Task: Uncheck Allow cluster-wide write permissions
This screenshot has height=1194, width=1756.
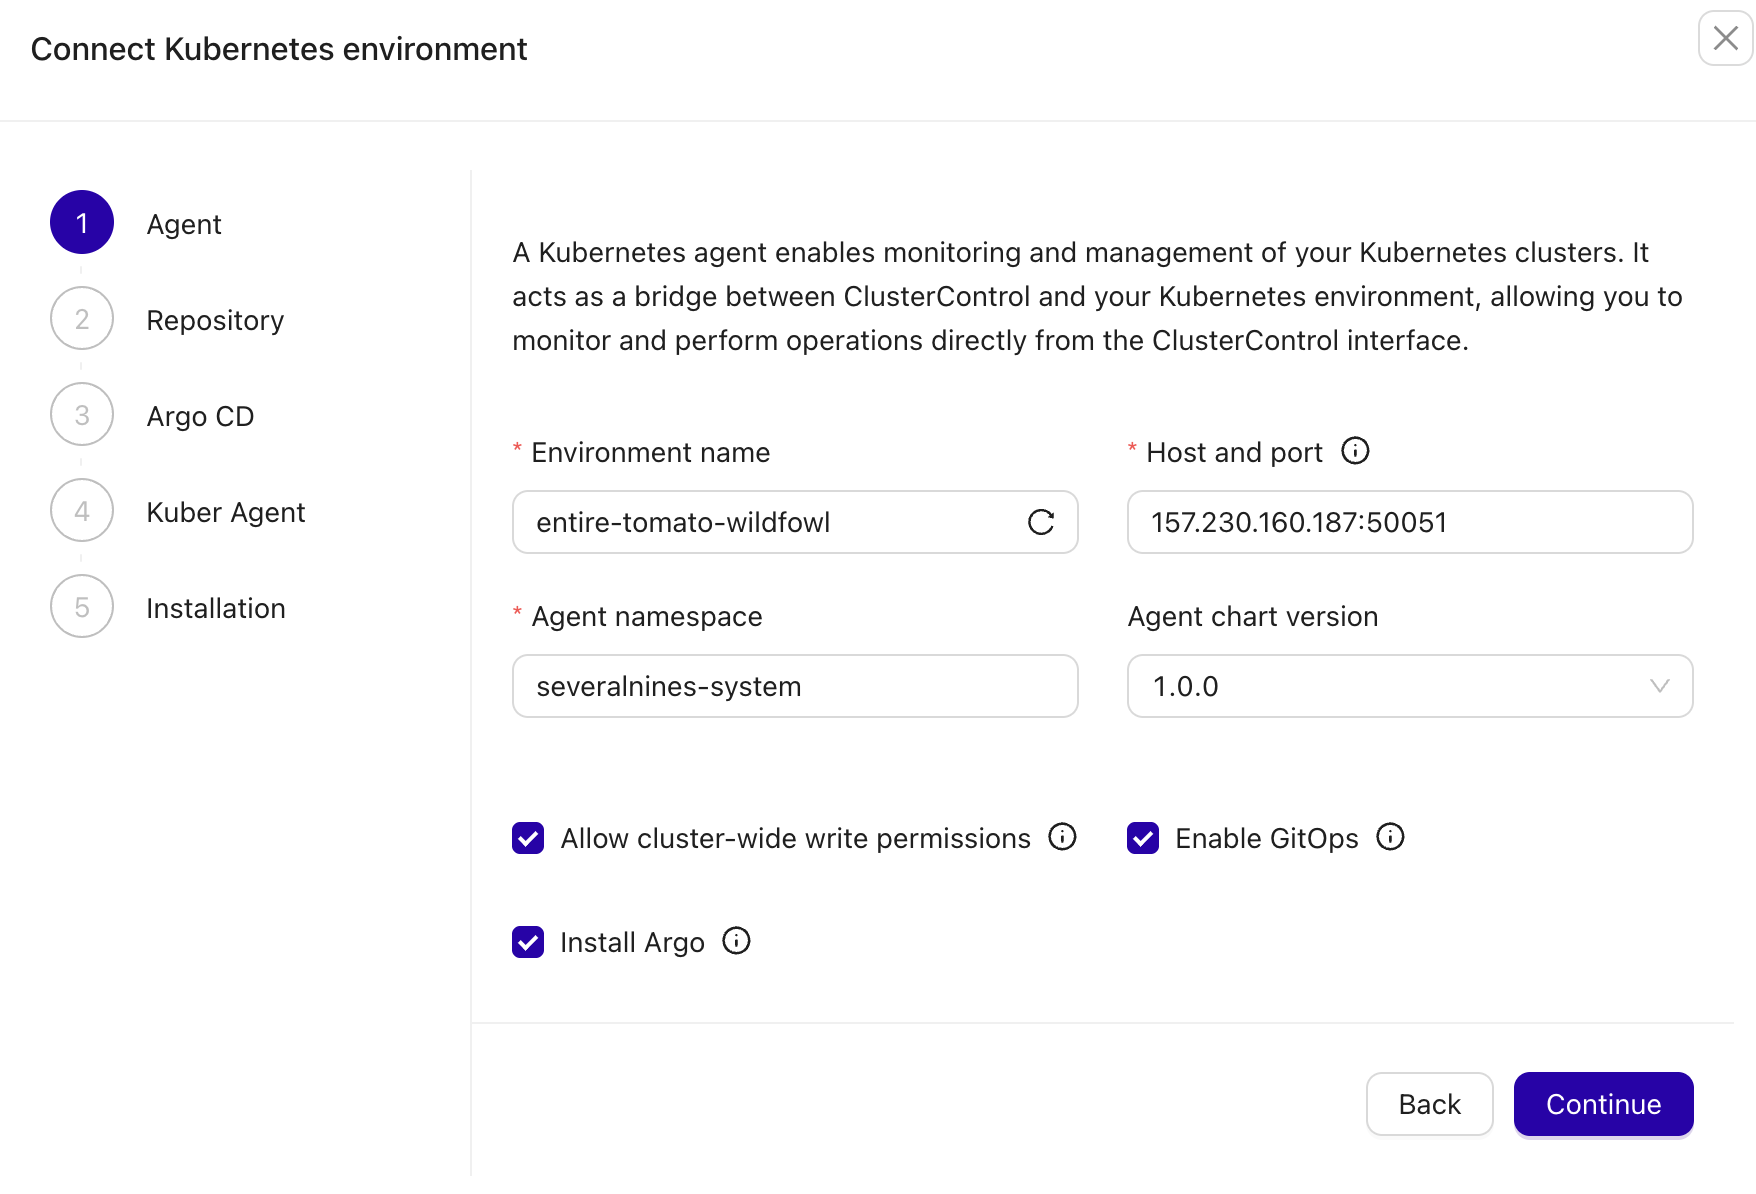Action: coord(527,838)
